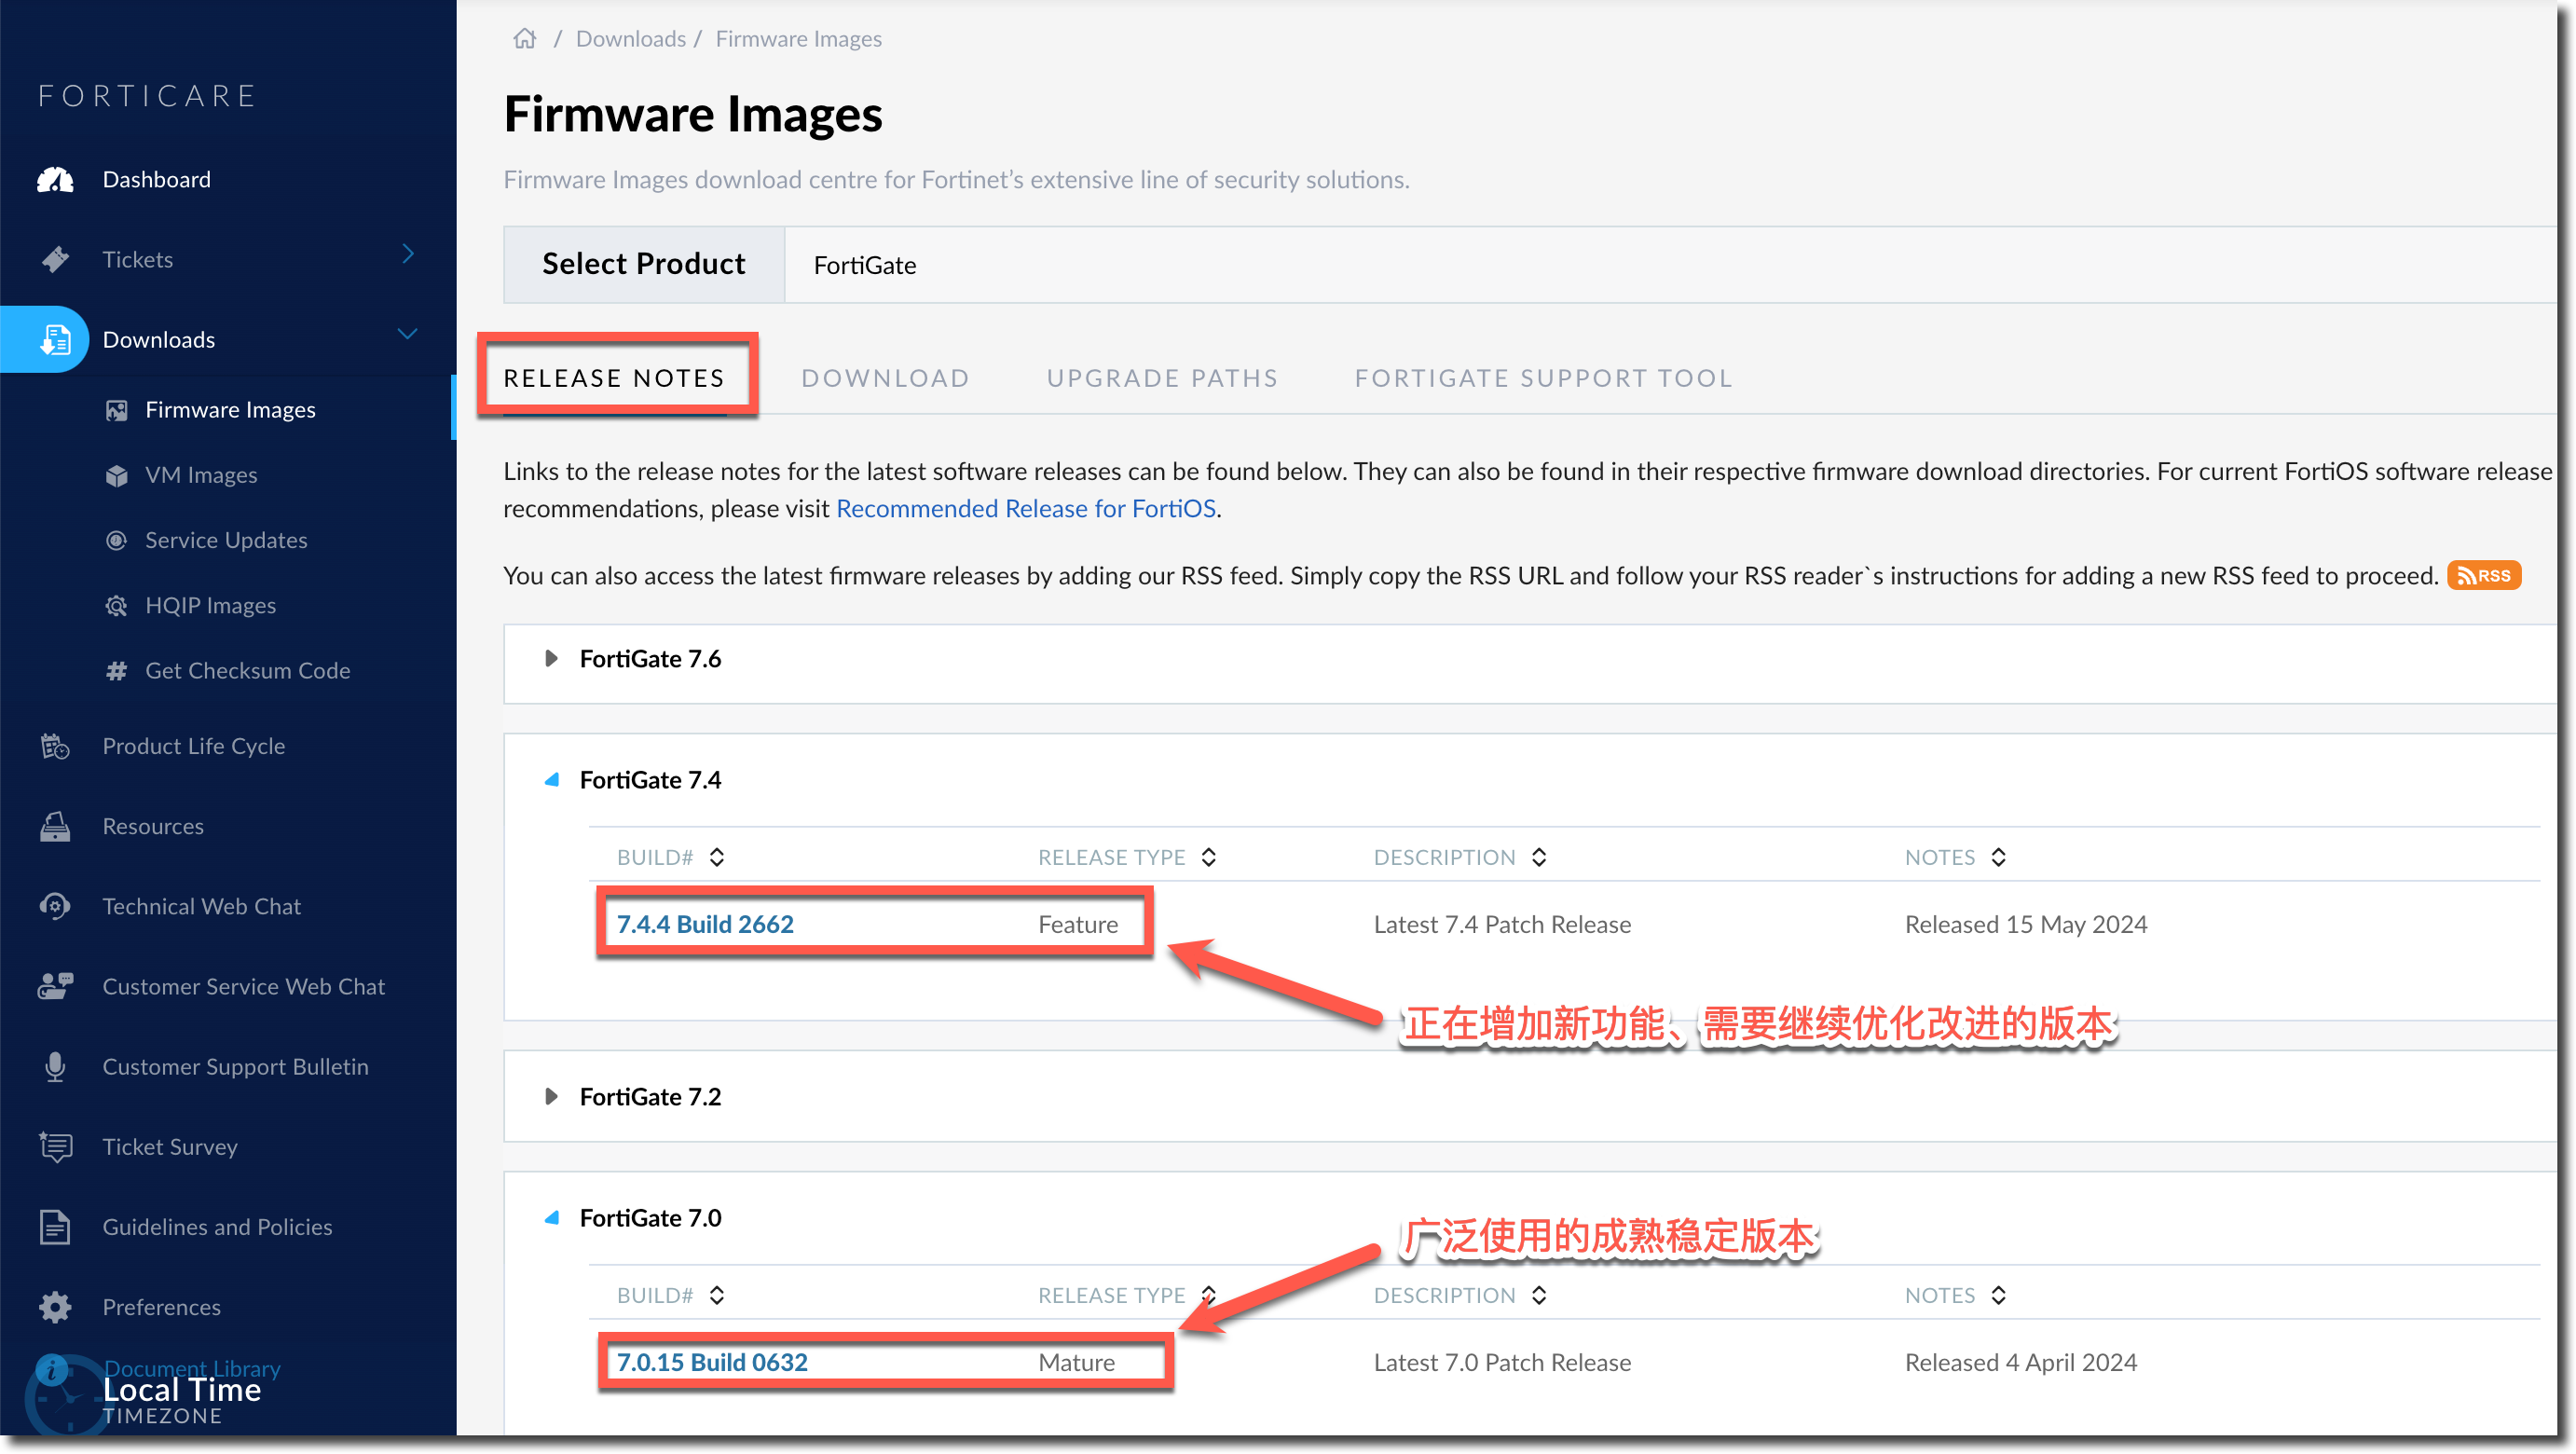Open Customer Support Bulletin microphone icon

(x=55, y=1067)
